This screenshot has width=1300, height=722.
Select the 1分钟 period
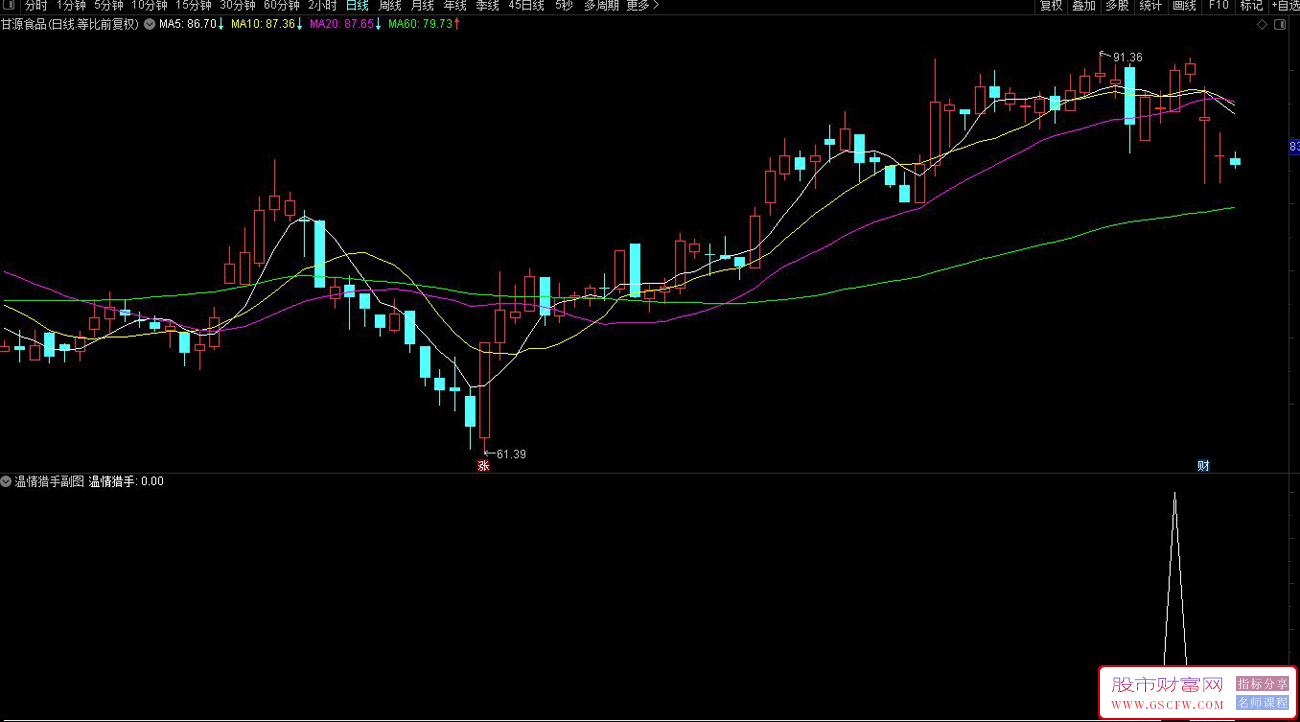pos(72,6)
